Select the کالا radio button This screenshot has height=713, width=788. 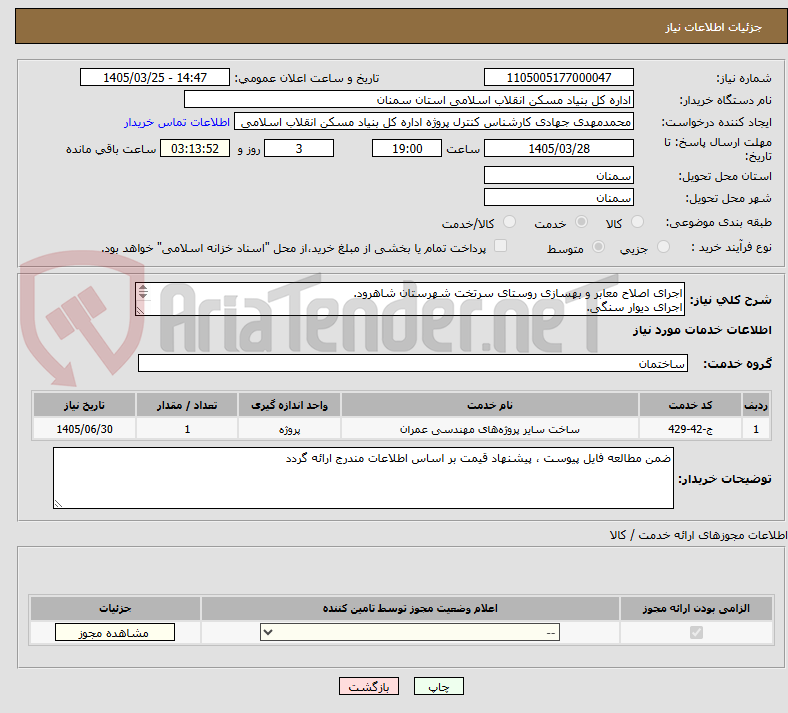coord(637,222)
